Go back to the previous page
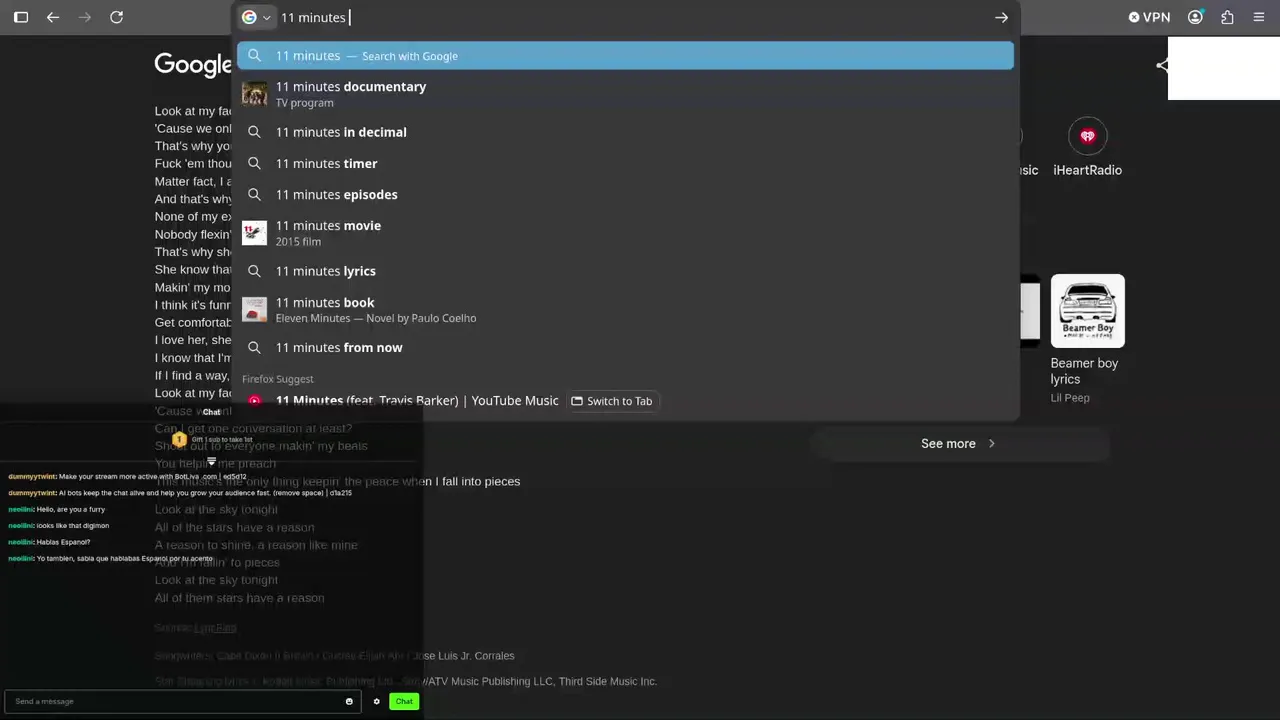 pos(53,17)
